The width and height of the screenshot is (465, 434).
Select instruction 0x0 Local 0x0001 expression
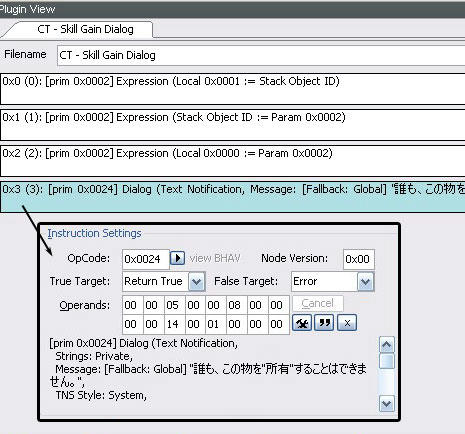233,89
